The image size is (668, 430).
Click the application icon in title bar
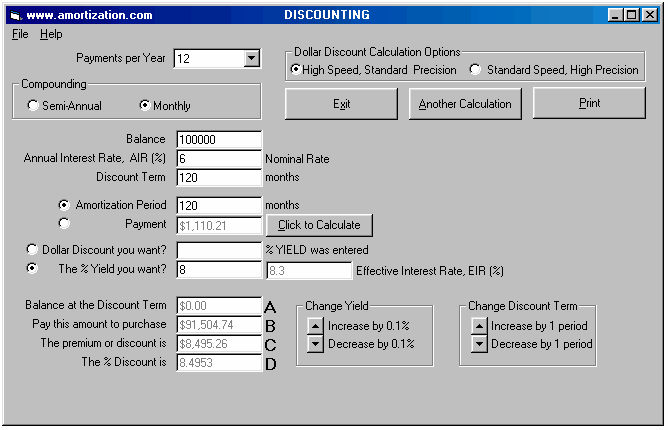click(x=14, y=15)
